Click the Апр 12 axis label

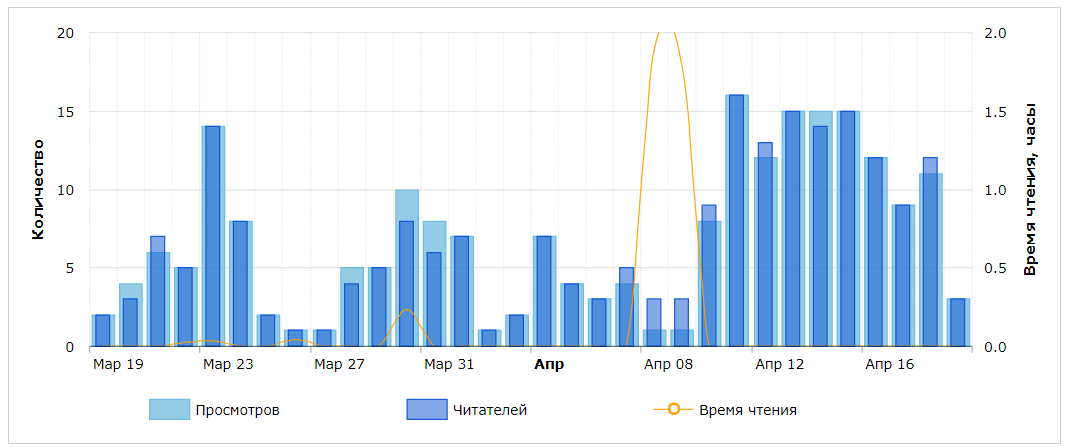pyautogui.click(x=780, y=364)
